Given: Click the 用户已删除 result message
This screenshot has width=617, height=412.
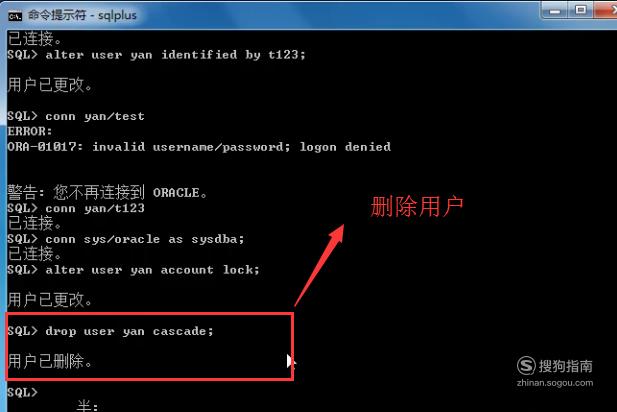Looking at the screenshot, I should click(50, 361).
